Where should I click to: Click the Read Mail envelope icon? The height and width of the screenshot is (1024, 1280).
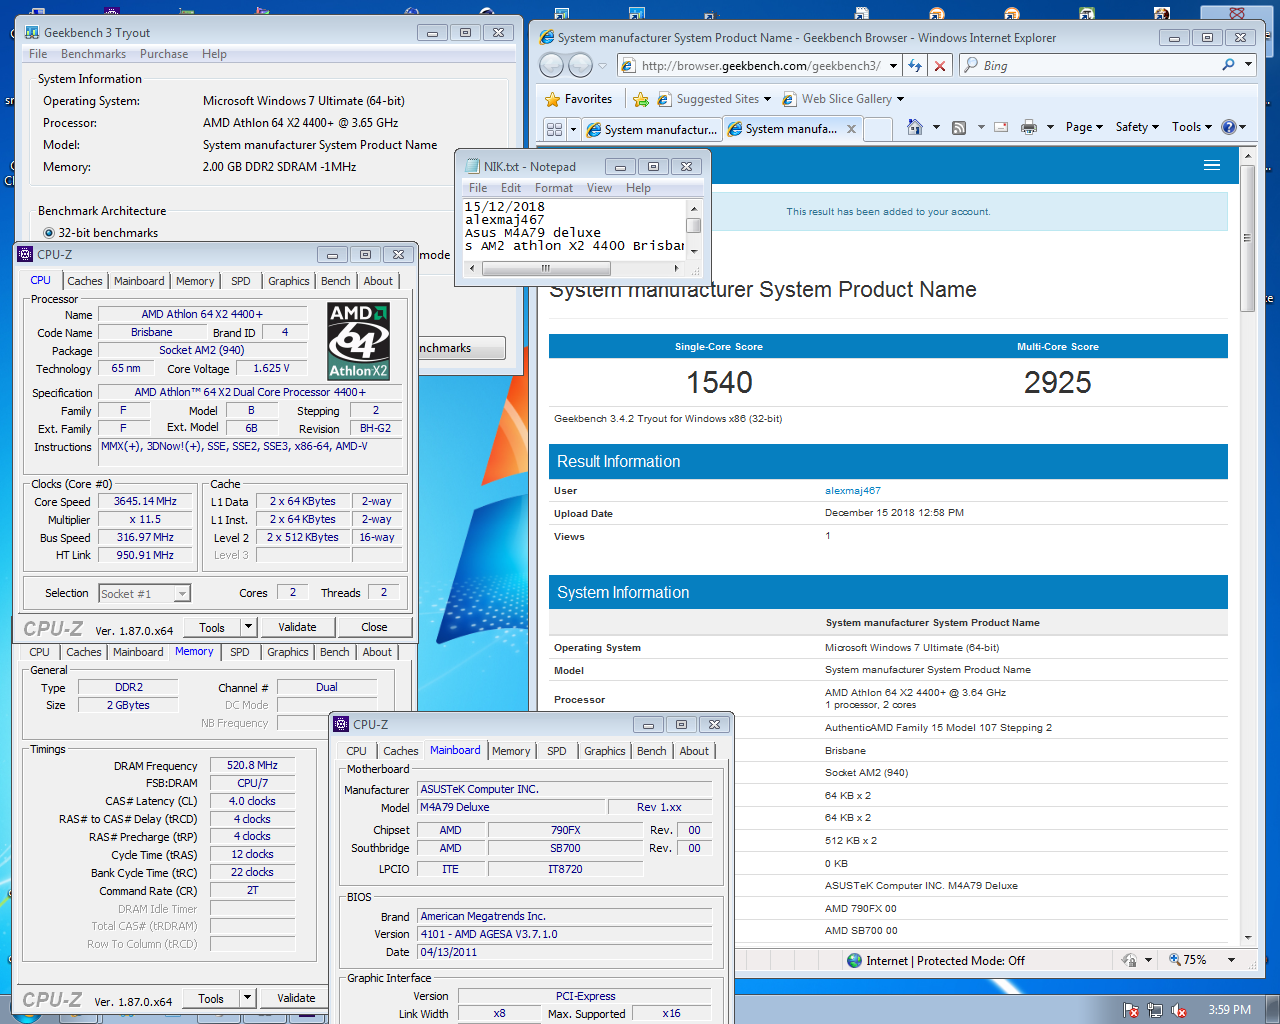(x=1001, y=127)
